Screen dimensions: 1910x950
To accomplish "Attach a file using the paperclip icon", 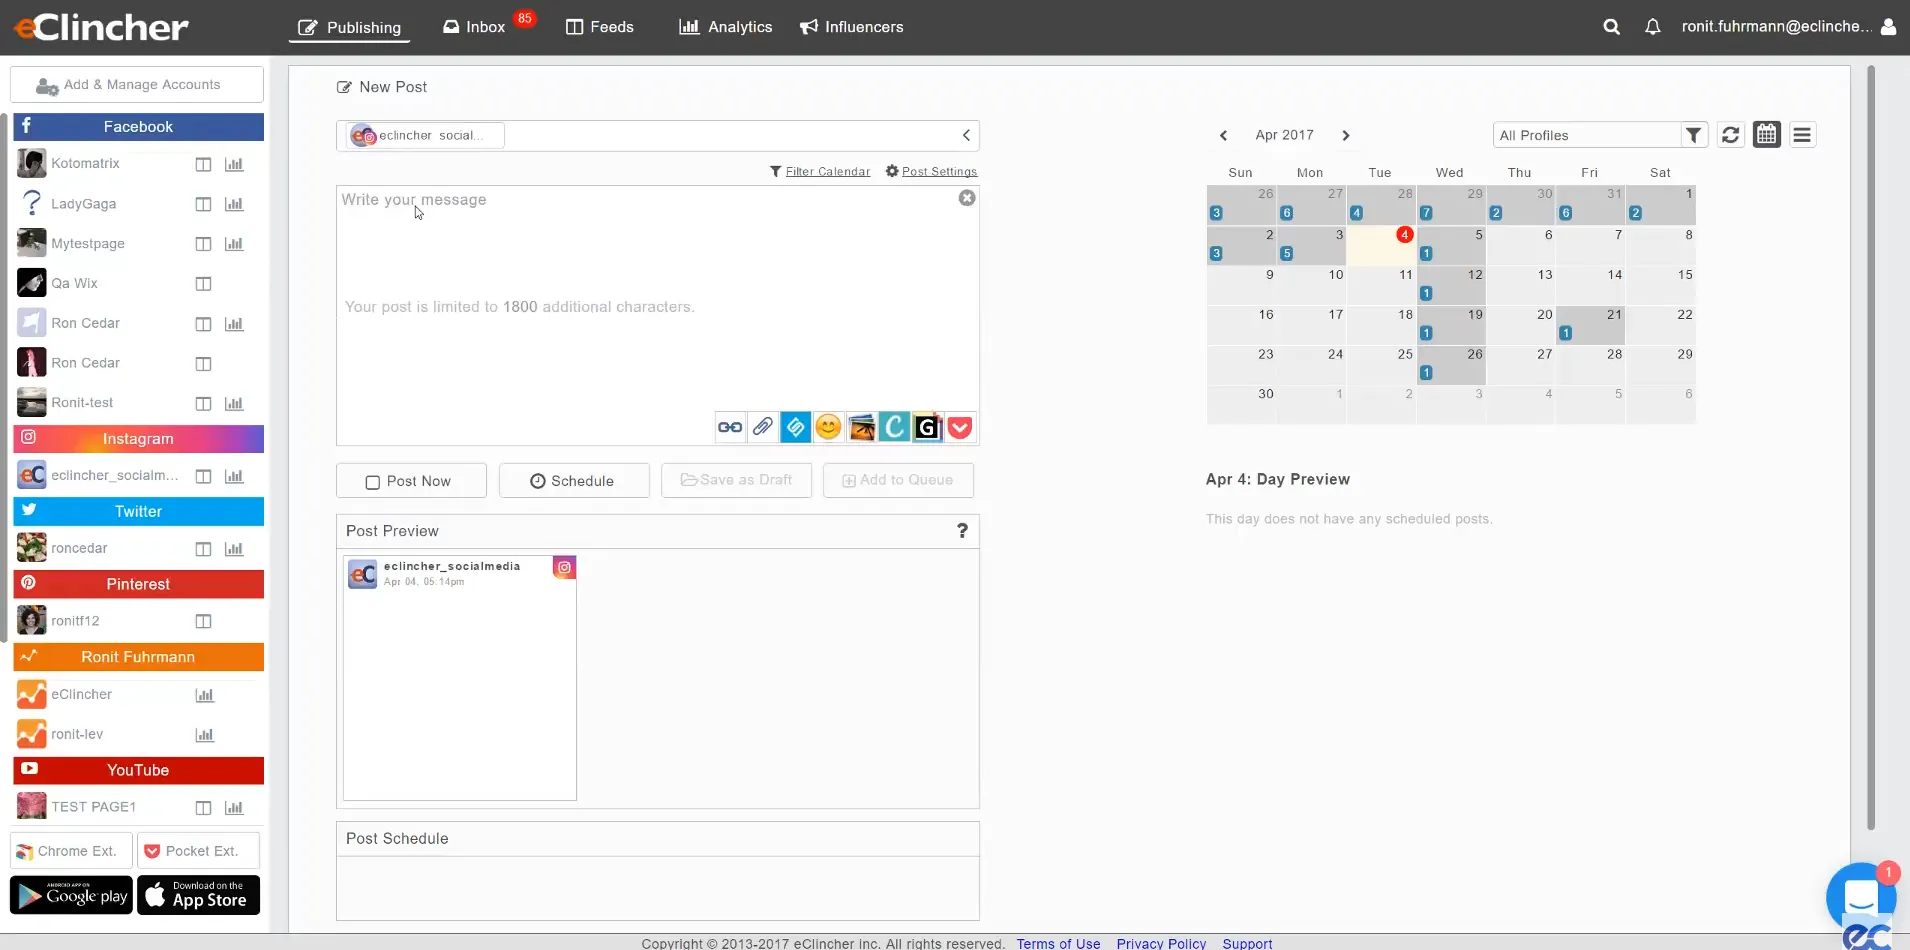I will (x=762, y=427).
